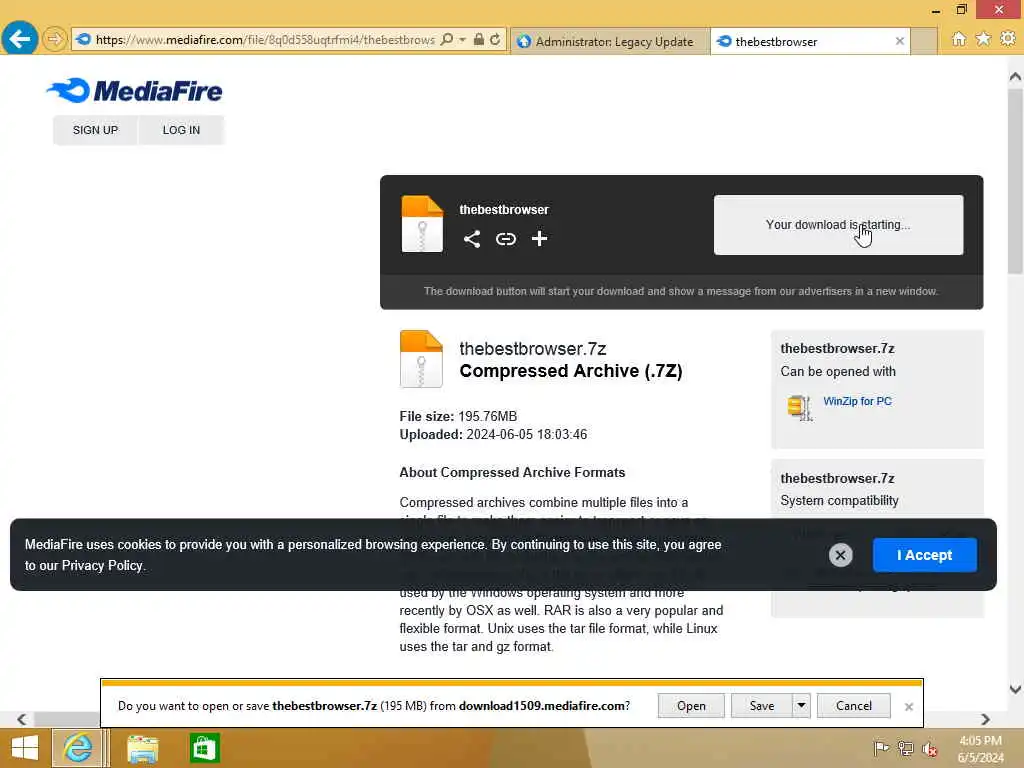Click the System compatibility text

(x=839, y=501)
